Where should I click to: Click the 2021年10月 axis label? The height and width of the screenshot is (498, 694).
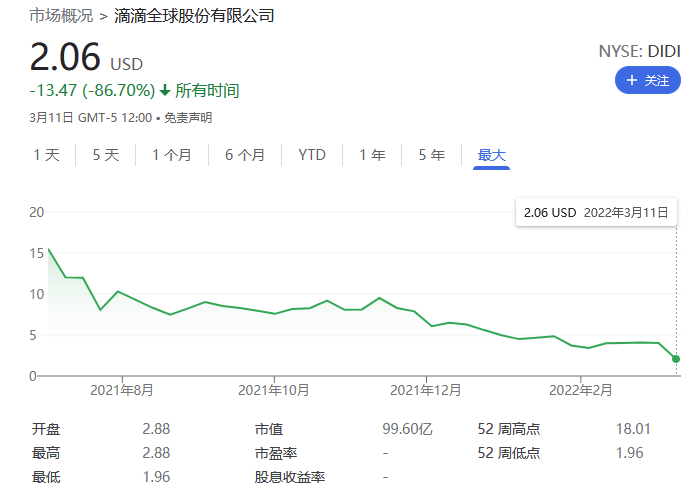pos(274,390)
